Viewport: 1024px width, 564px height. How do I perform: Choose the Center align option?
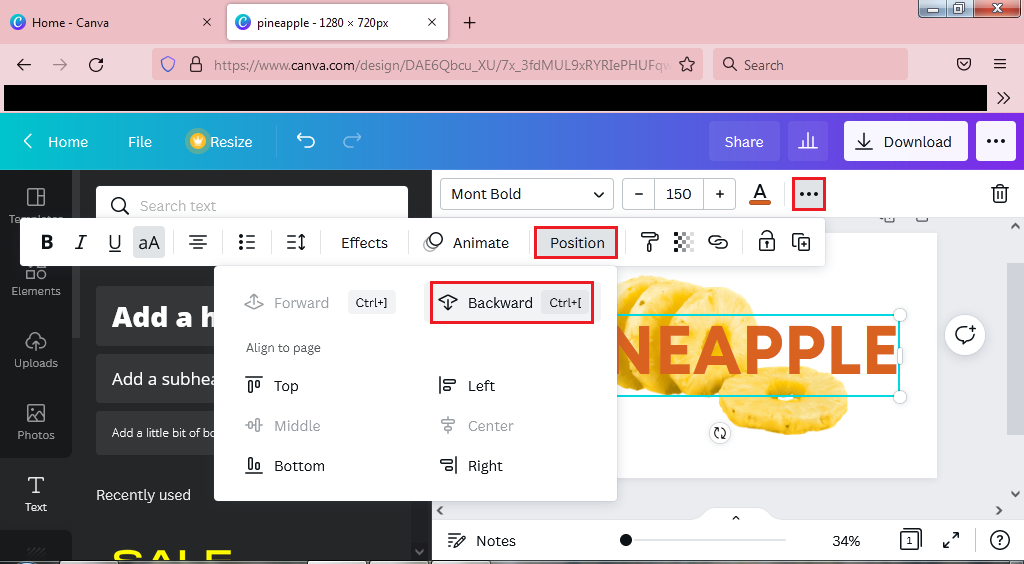tap(477, 426)
